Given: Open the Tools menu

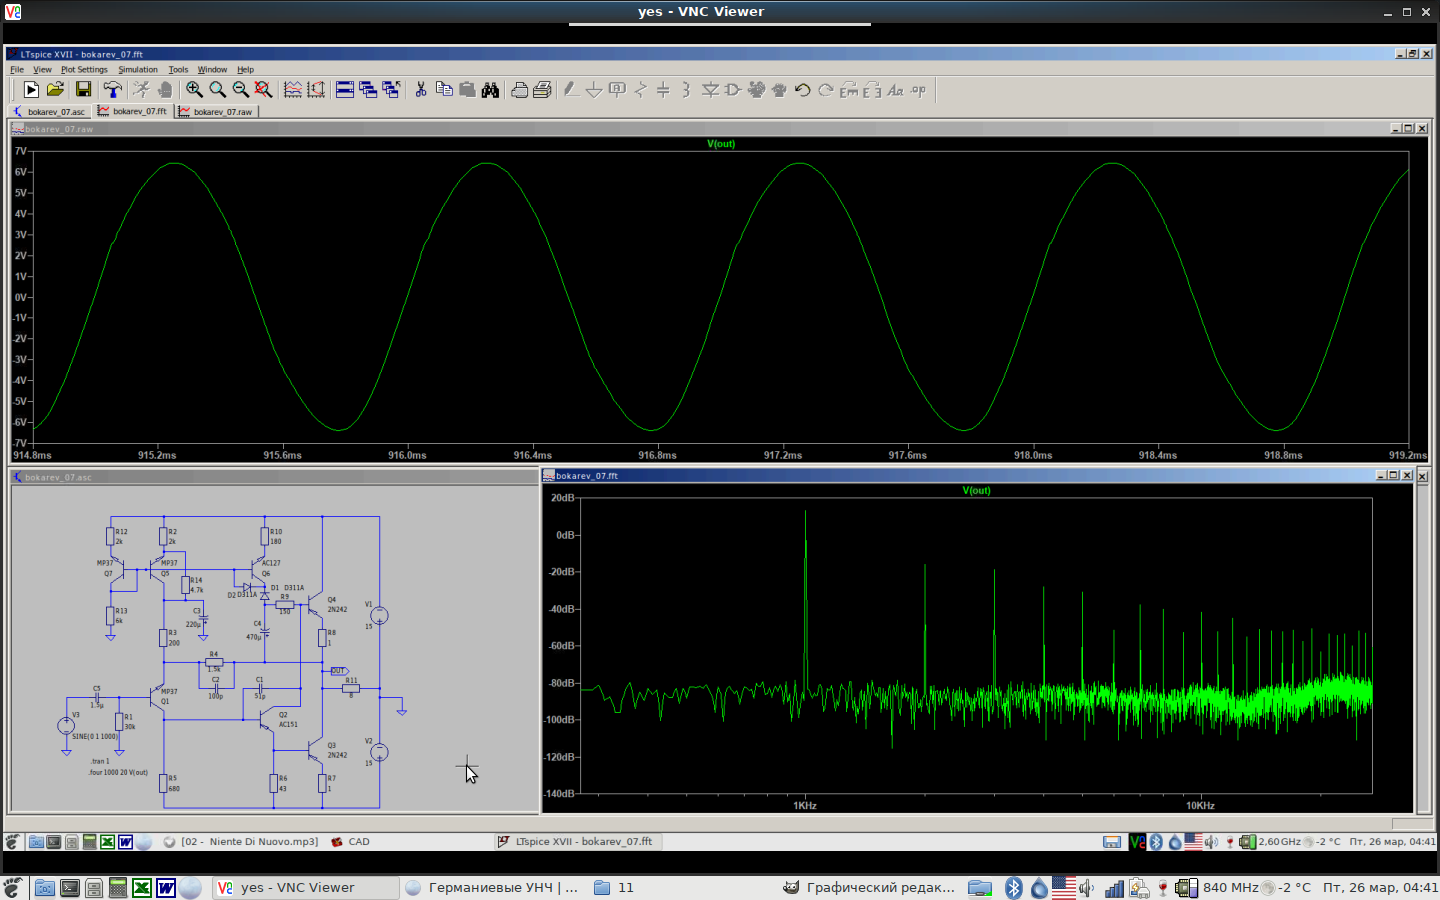Looking at the screenshot, I should pos(178,70).
